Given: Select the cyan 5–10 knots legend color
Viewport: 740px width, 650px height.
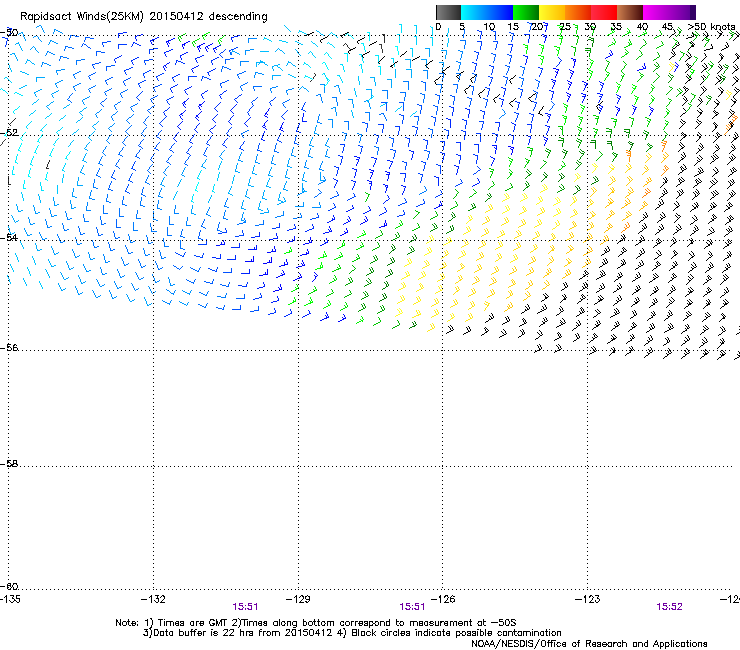Looking at the screenshot, I should point(474,12).
